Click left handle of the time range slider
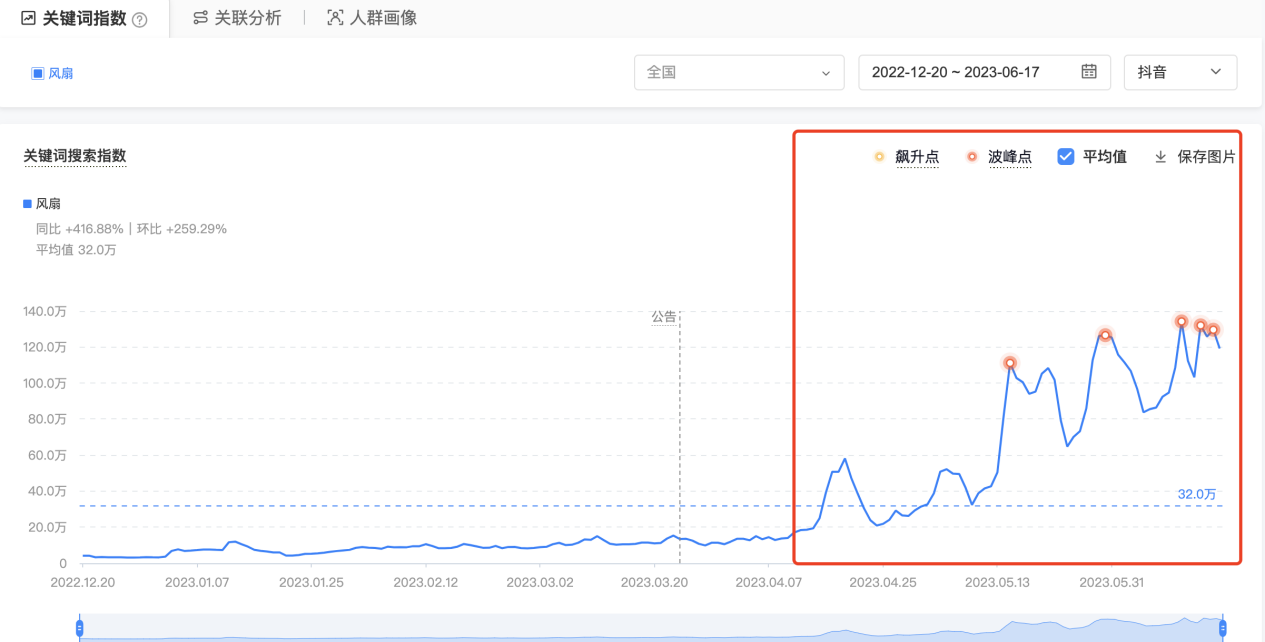 pyautogui.click(x=79, y=628)
